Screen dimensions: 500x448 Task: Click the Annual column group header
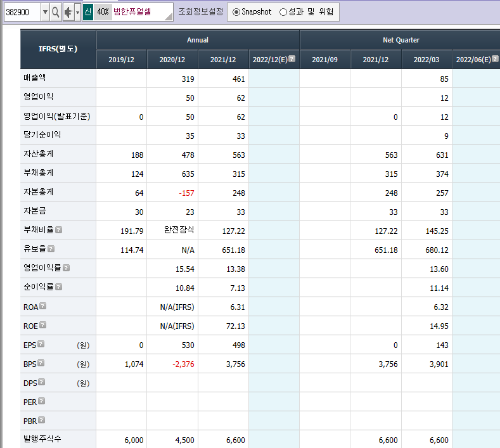[198, 40]
